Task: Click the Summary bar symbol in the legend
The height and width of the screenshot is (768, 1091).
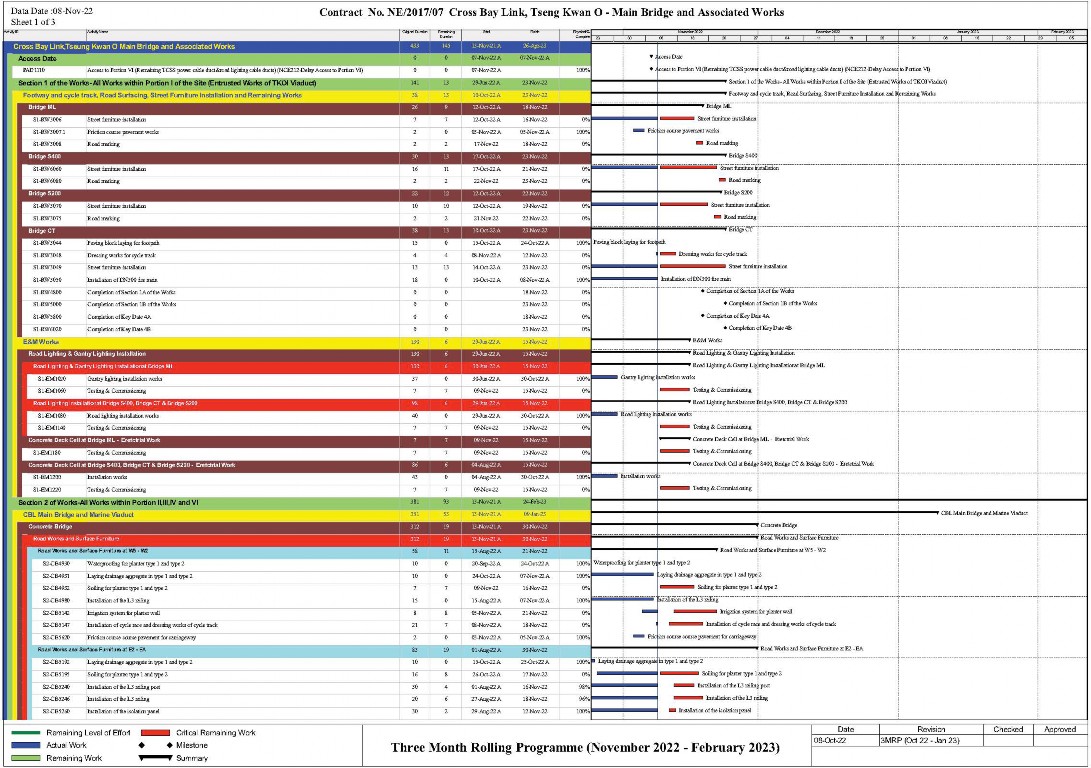Action: coord(155,758)
